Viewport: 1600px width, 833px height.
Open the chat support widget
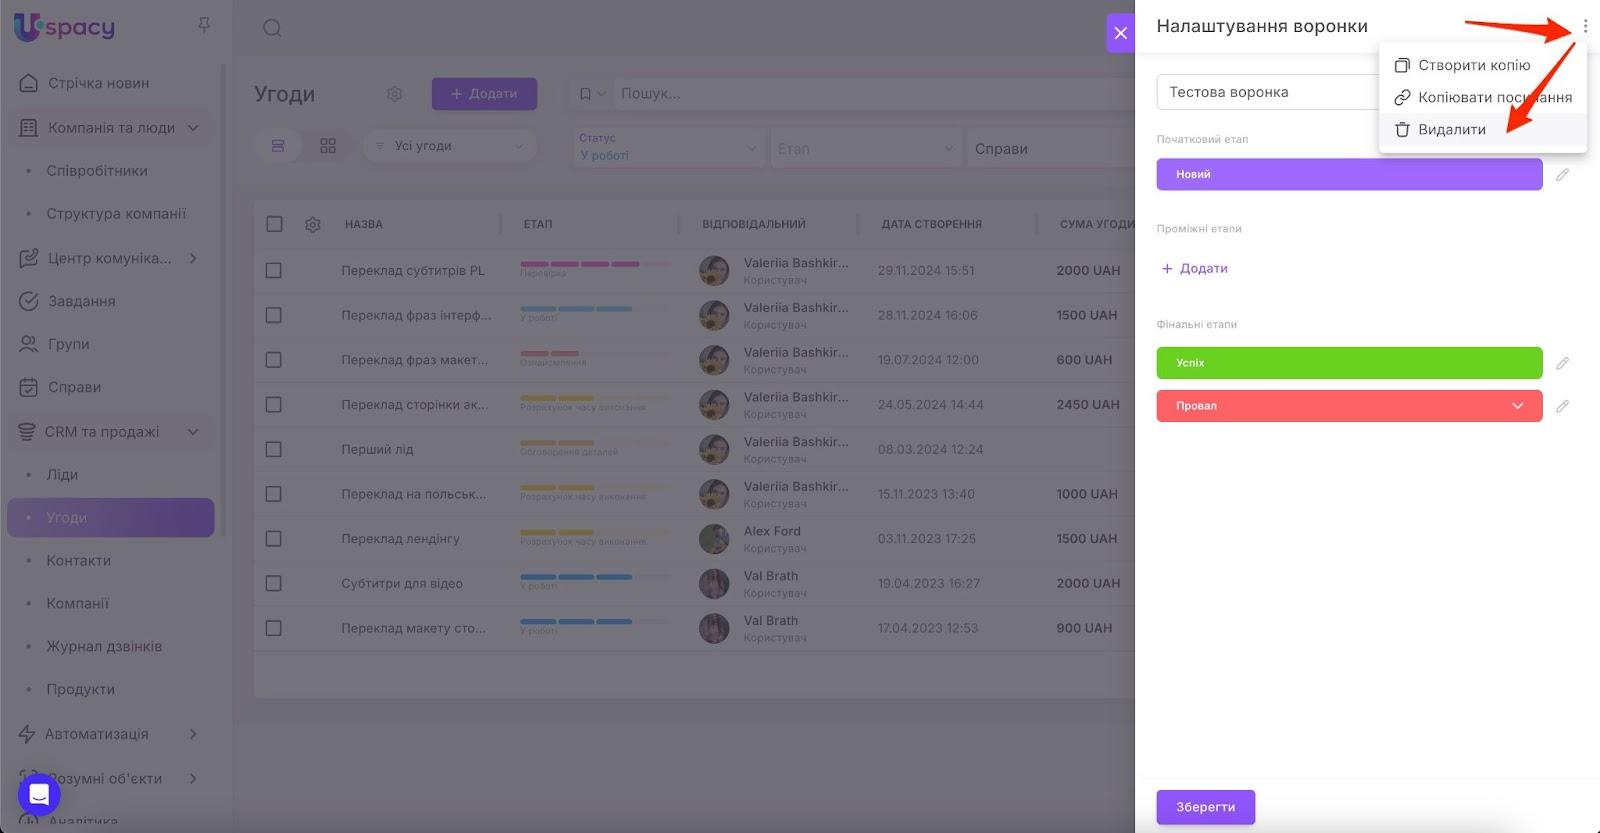click(39, 794)
